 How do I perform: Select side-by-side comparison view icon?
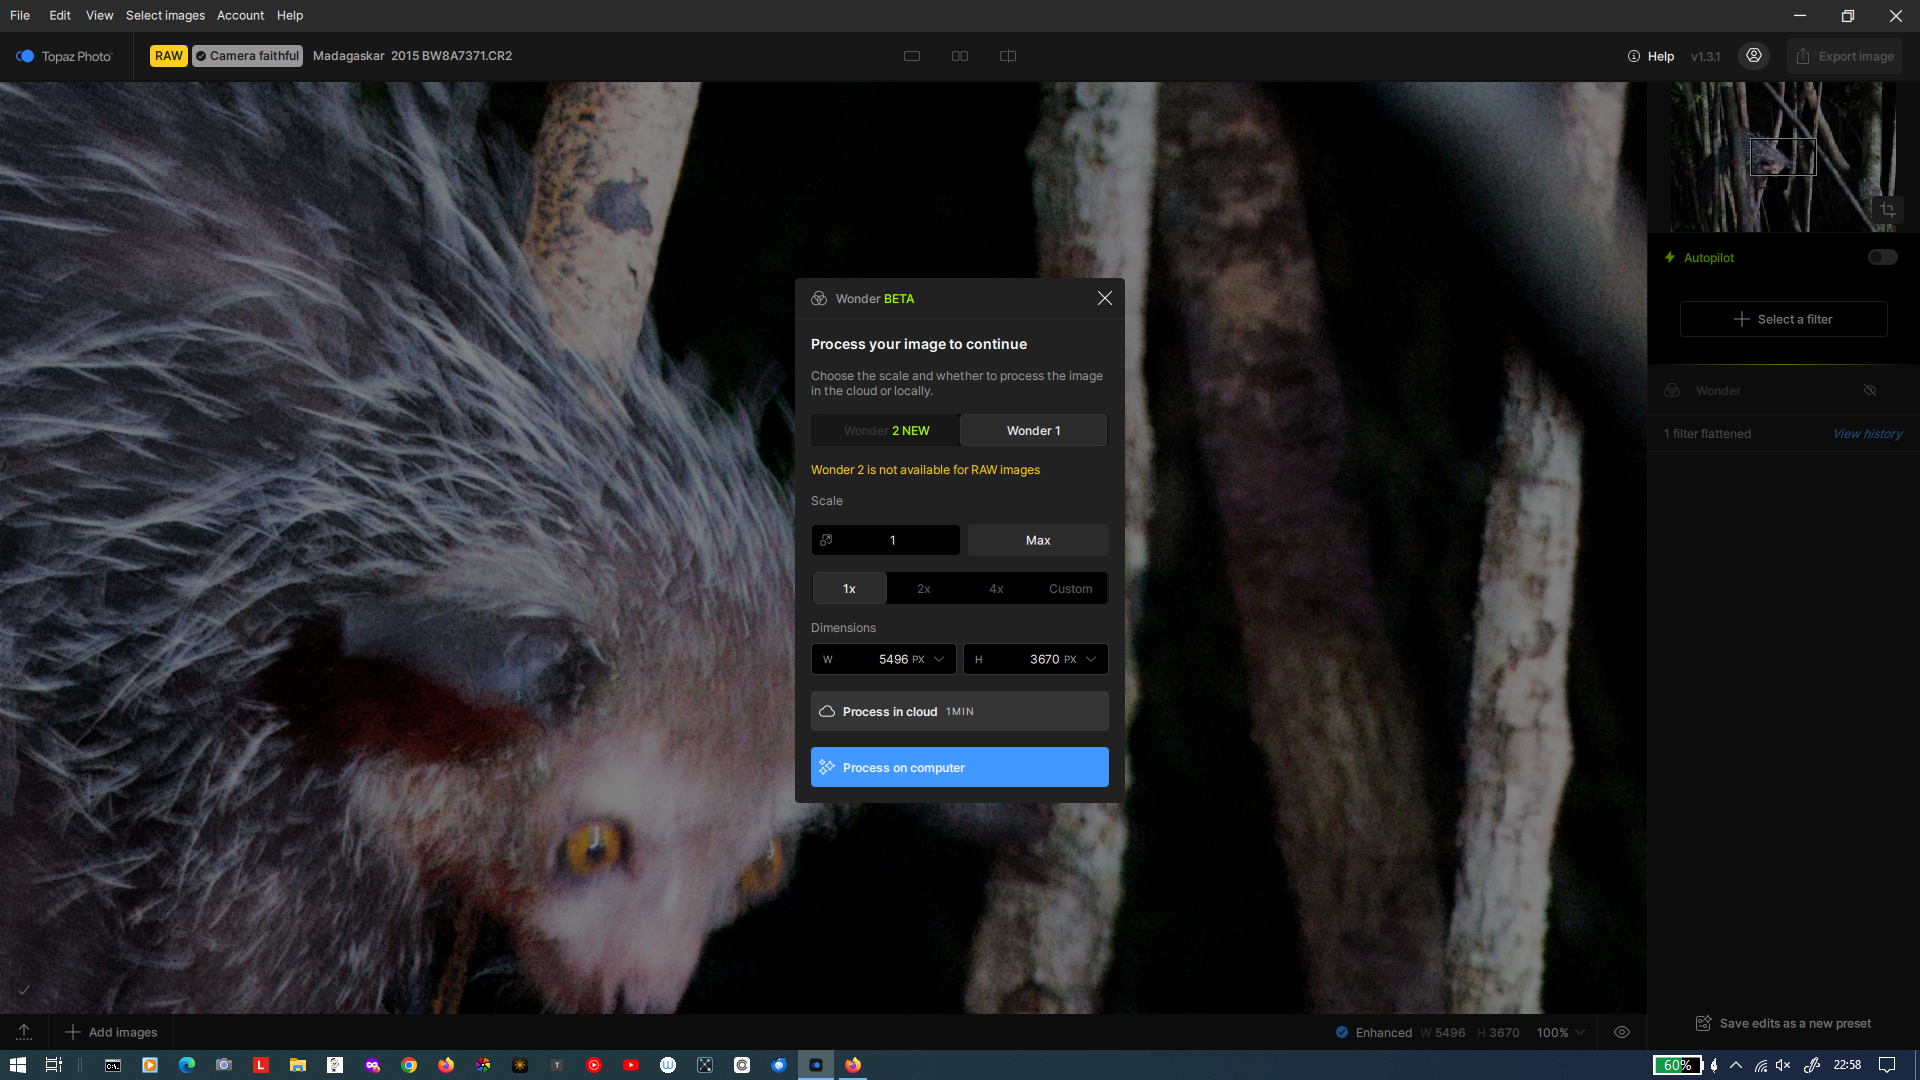pos(959,56)
